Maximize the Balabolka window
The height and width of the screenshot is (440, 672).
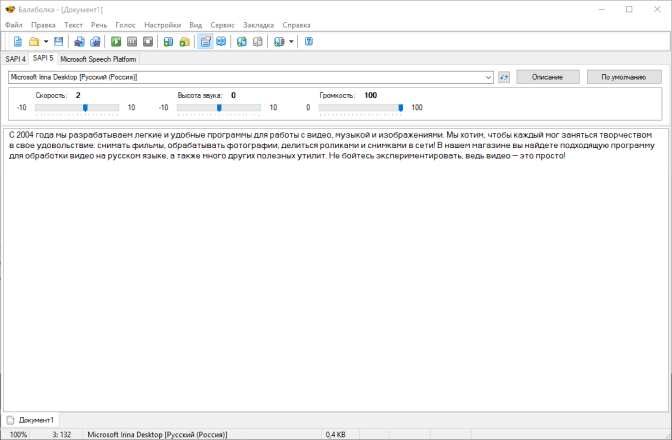629,9
